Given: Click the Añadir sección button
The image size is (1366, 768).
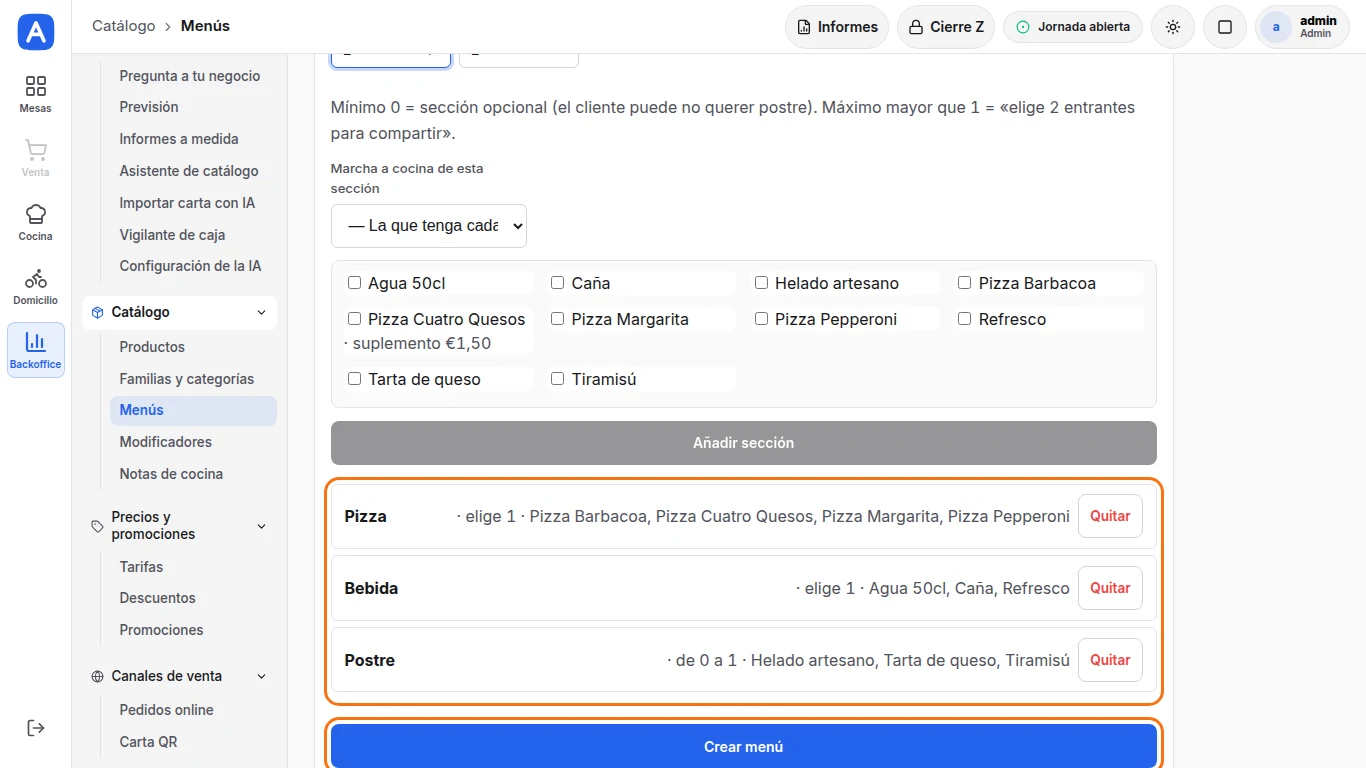Looking at the screenshot, I should pyautogui.click(x=744, y=443).
